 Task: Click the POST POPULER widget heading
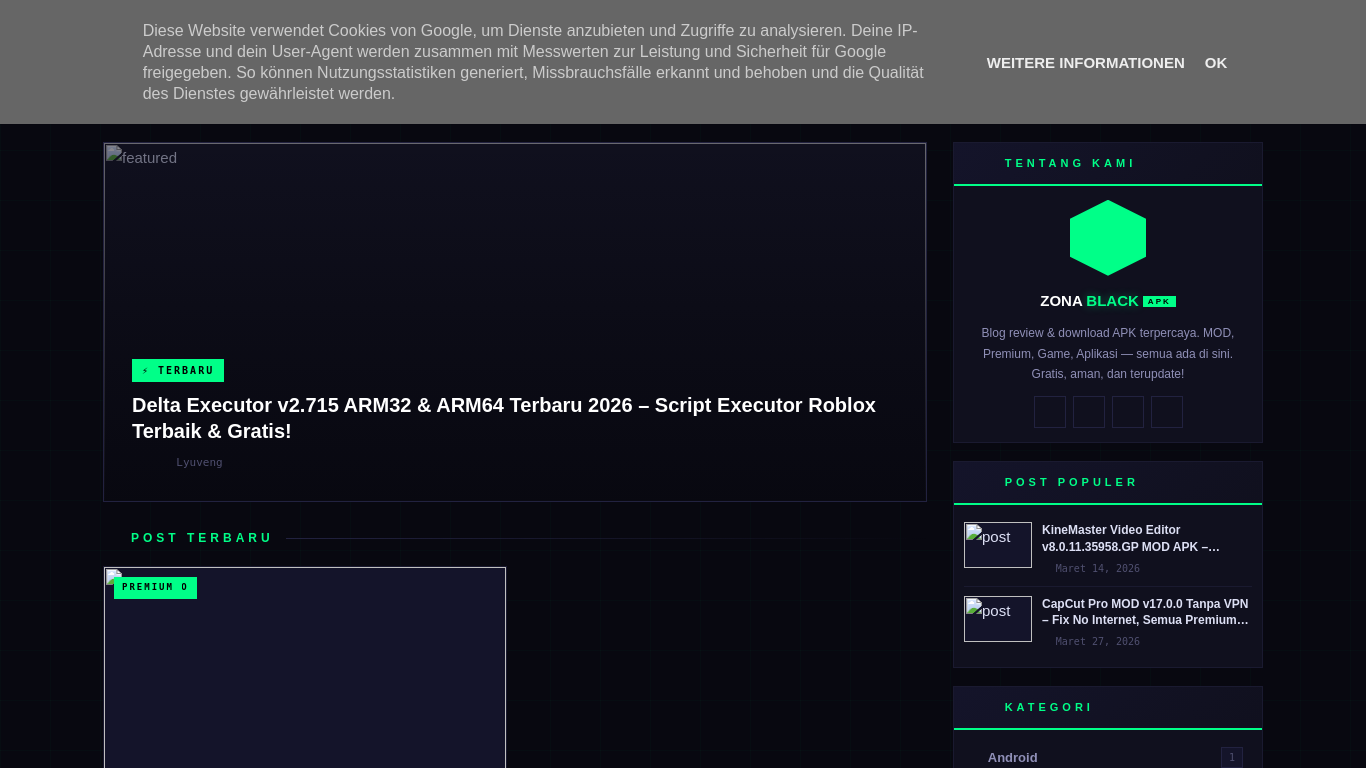(1071, 482)
